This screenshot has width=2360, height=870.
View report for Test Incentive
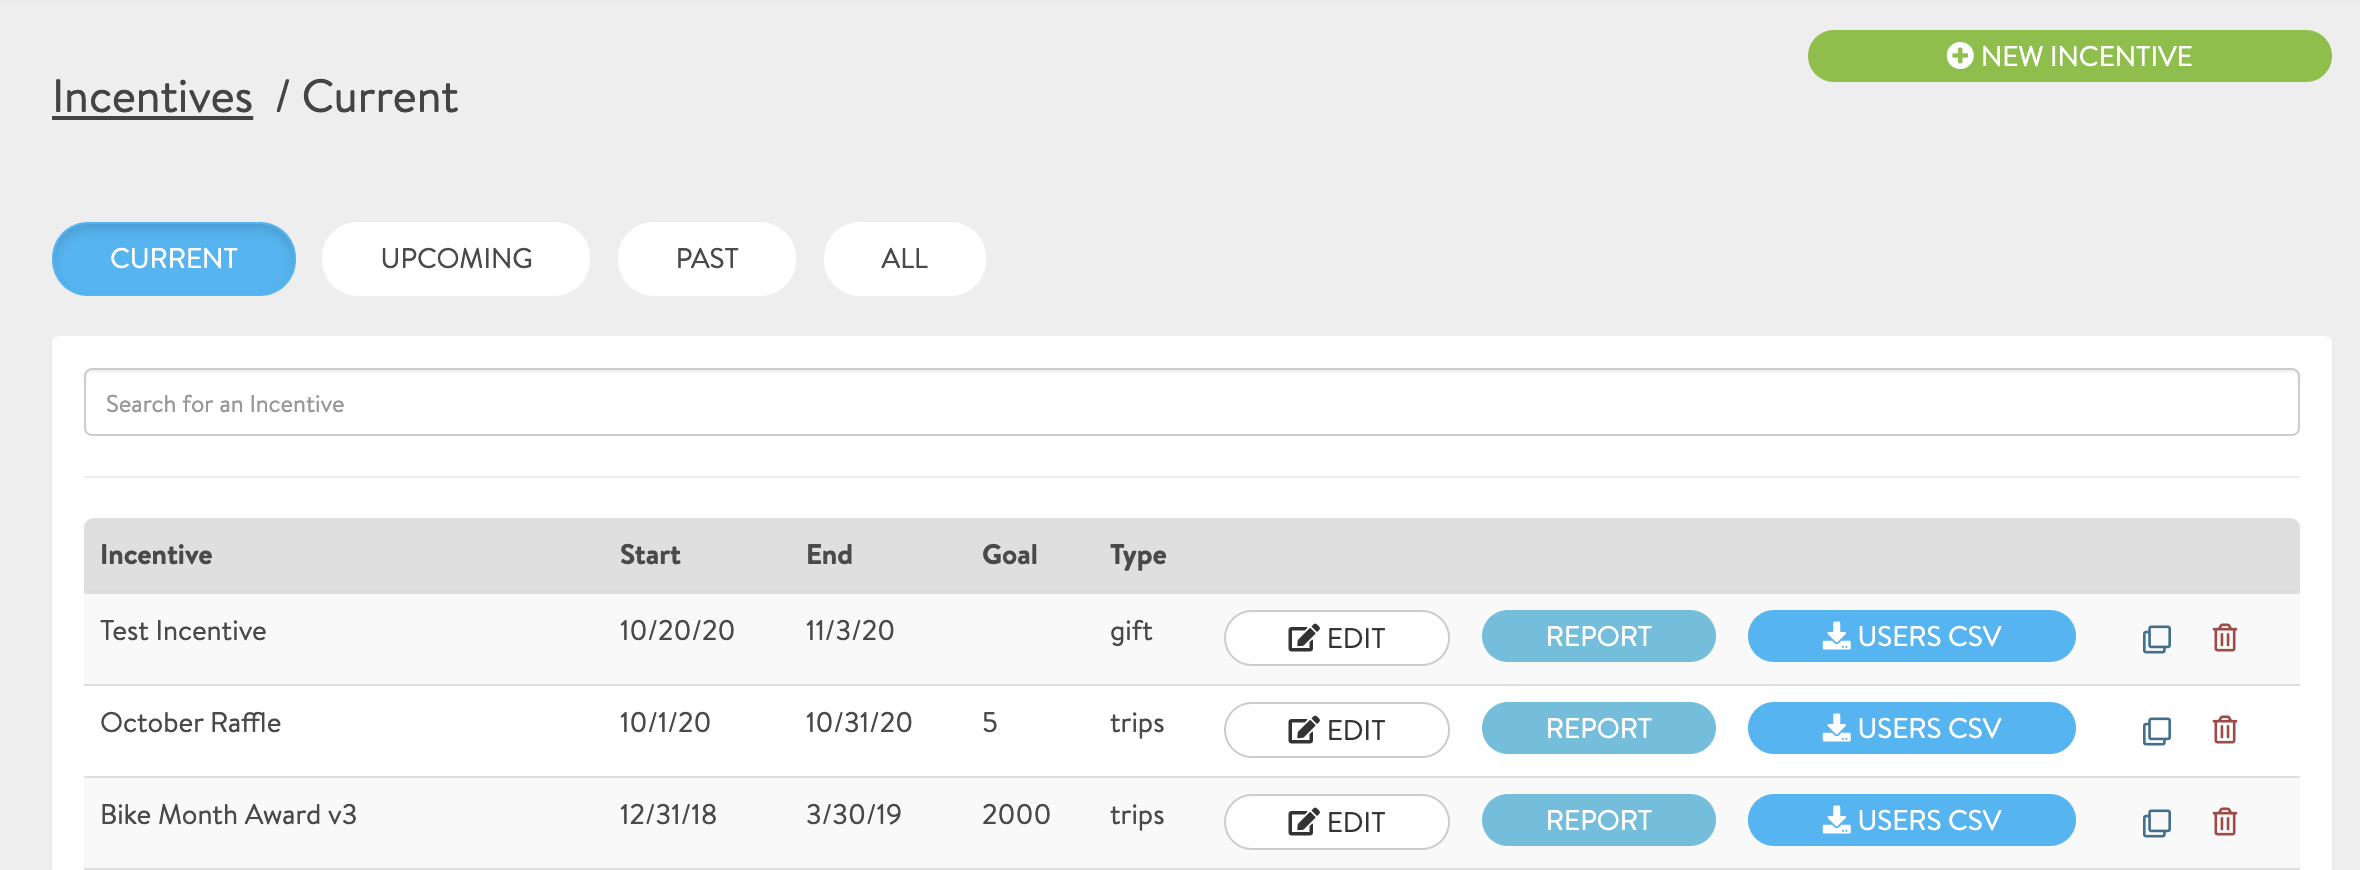click(x=1598, y=636)
